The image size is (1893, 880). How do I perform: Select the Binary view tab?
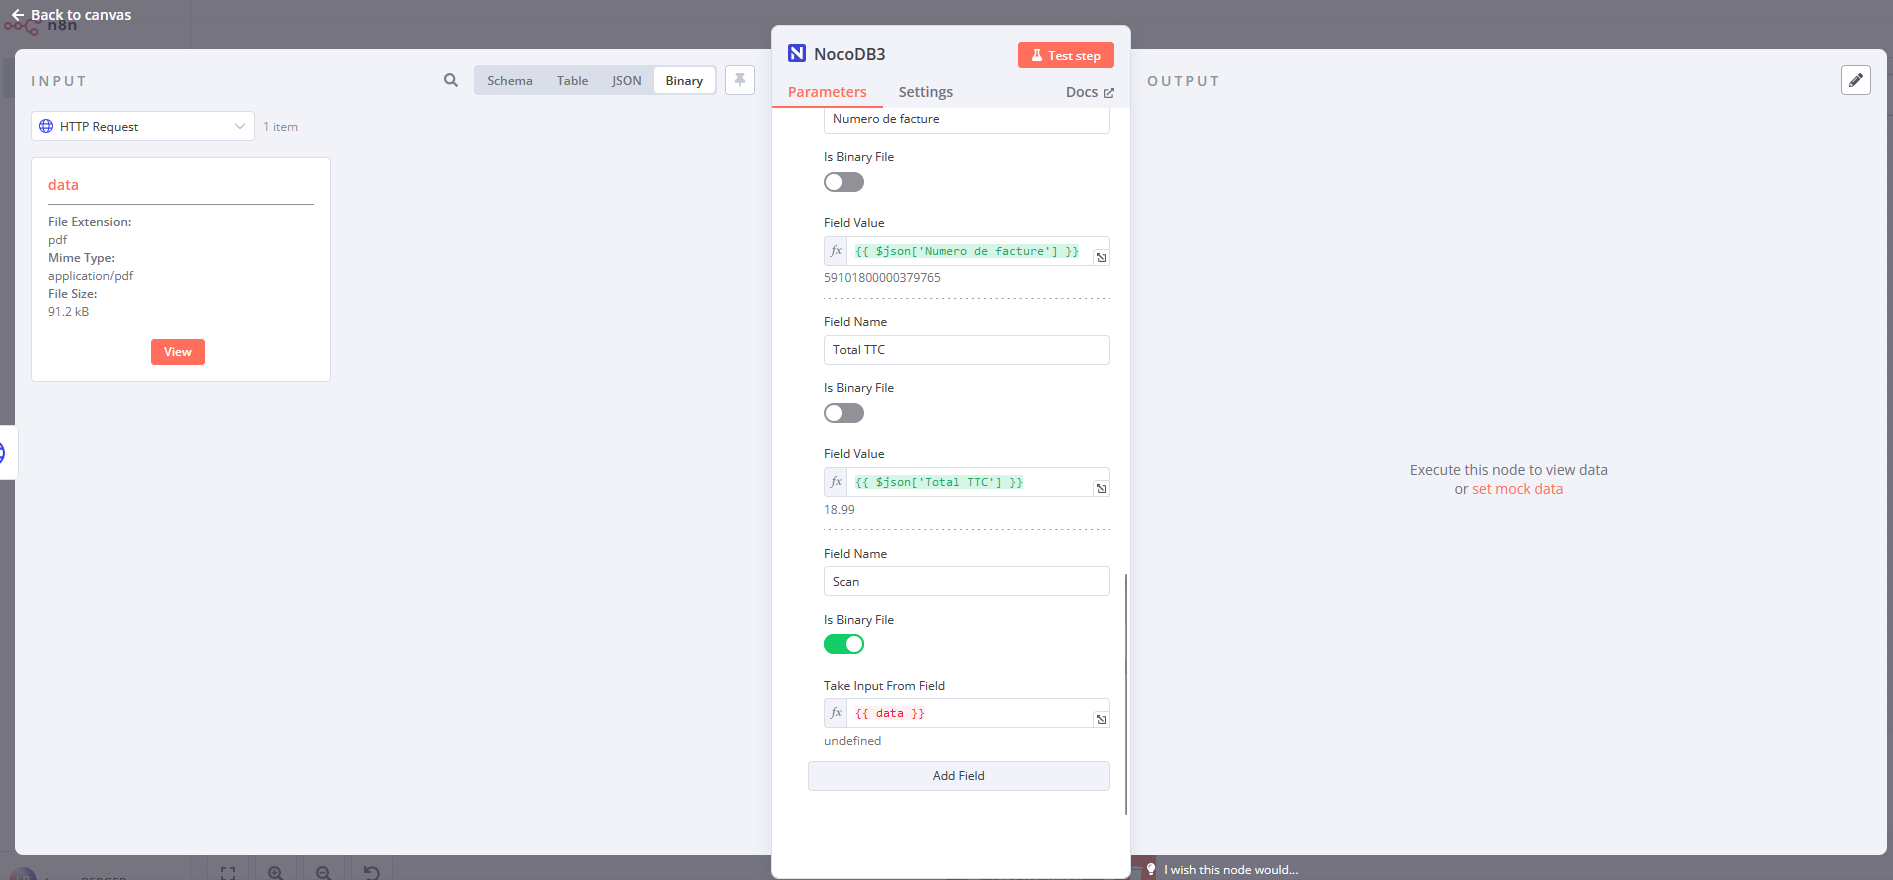click(x=684, y=81)
